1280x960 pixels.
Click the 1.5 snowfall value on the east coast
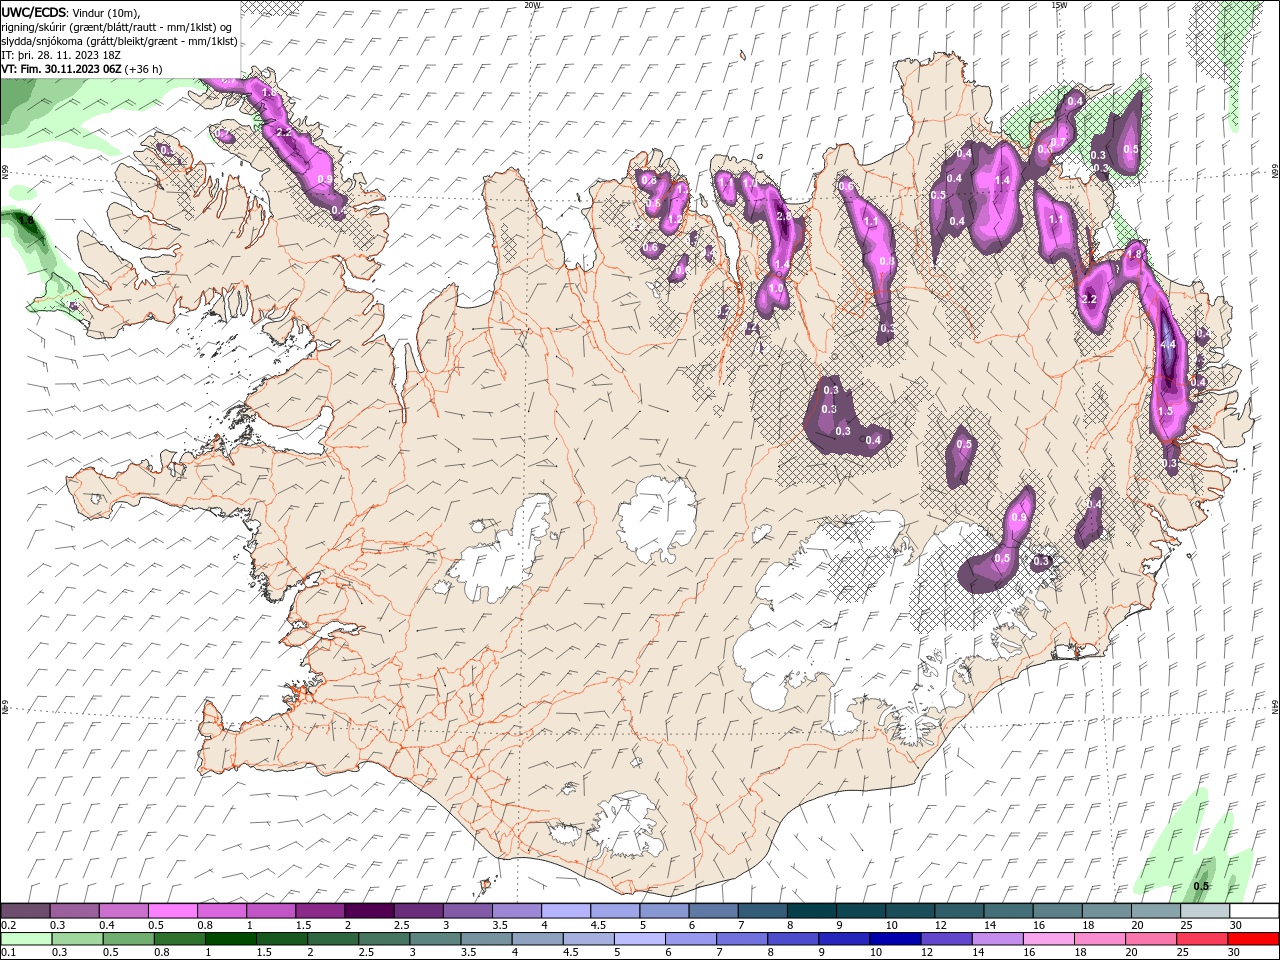(1165, 411)
